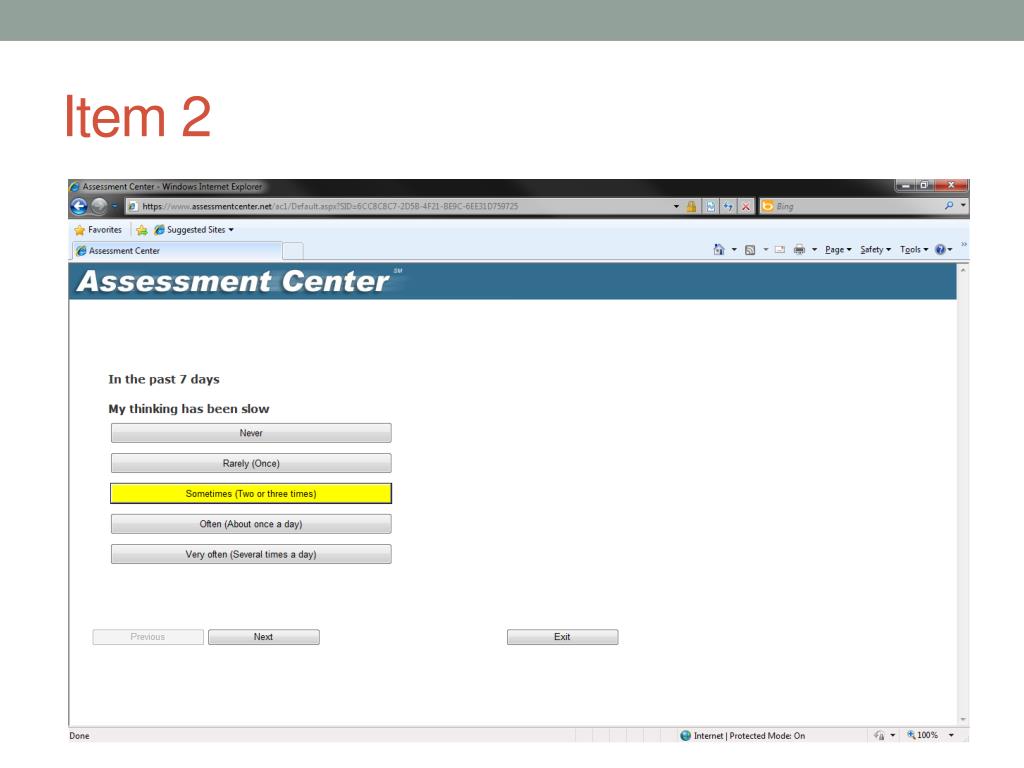This screenshot has height=768, width=1024.
Task: Select Very often (Several times a day)
Action: (x=251, y=554)
